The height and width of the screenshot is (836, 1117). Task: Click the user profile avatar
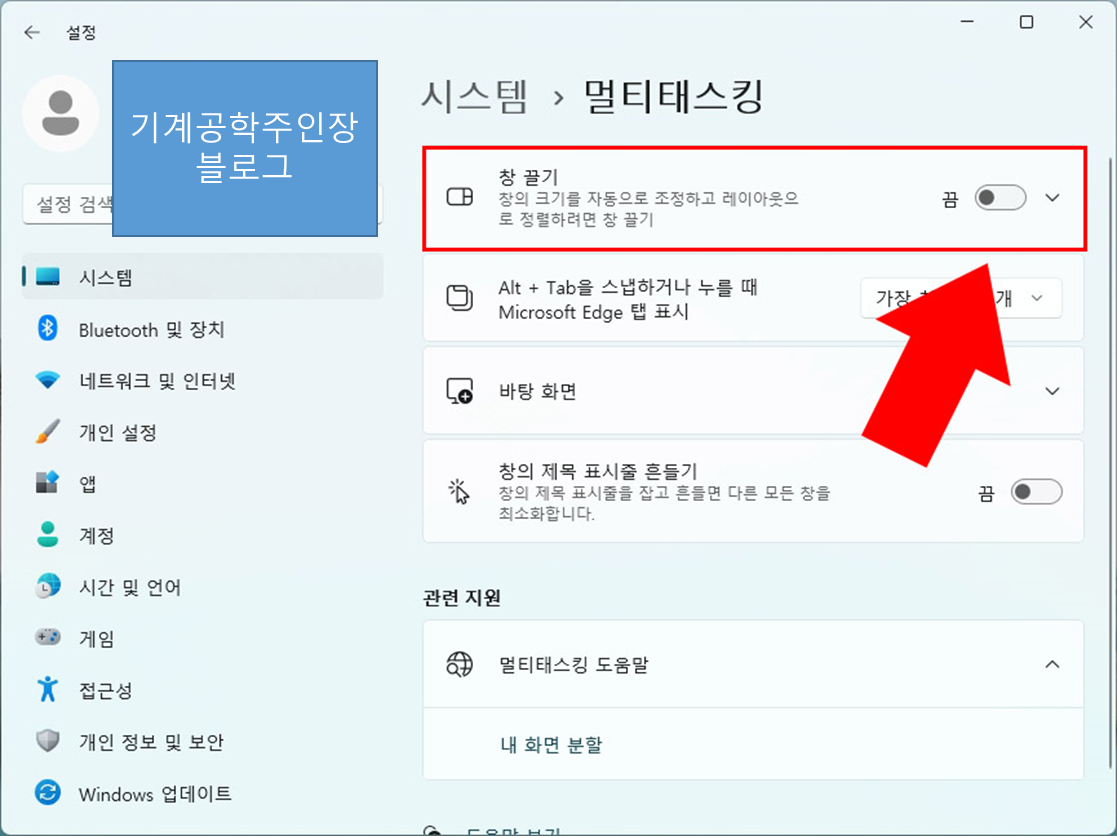pos(61,113)
